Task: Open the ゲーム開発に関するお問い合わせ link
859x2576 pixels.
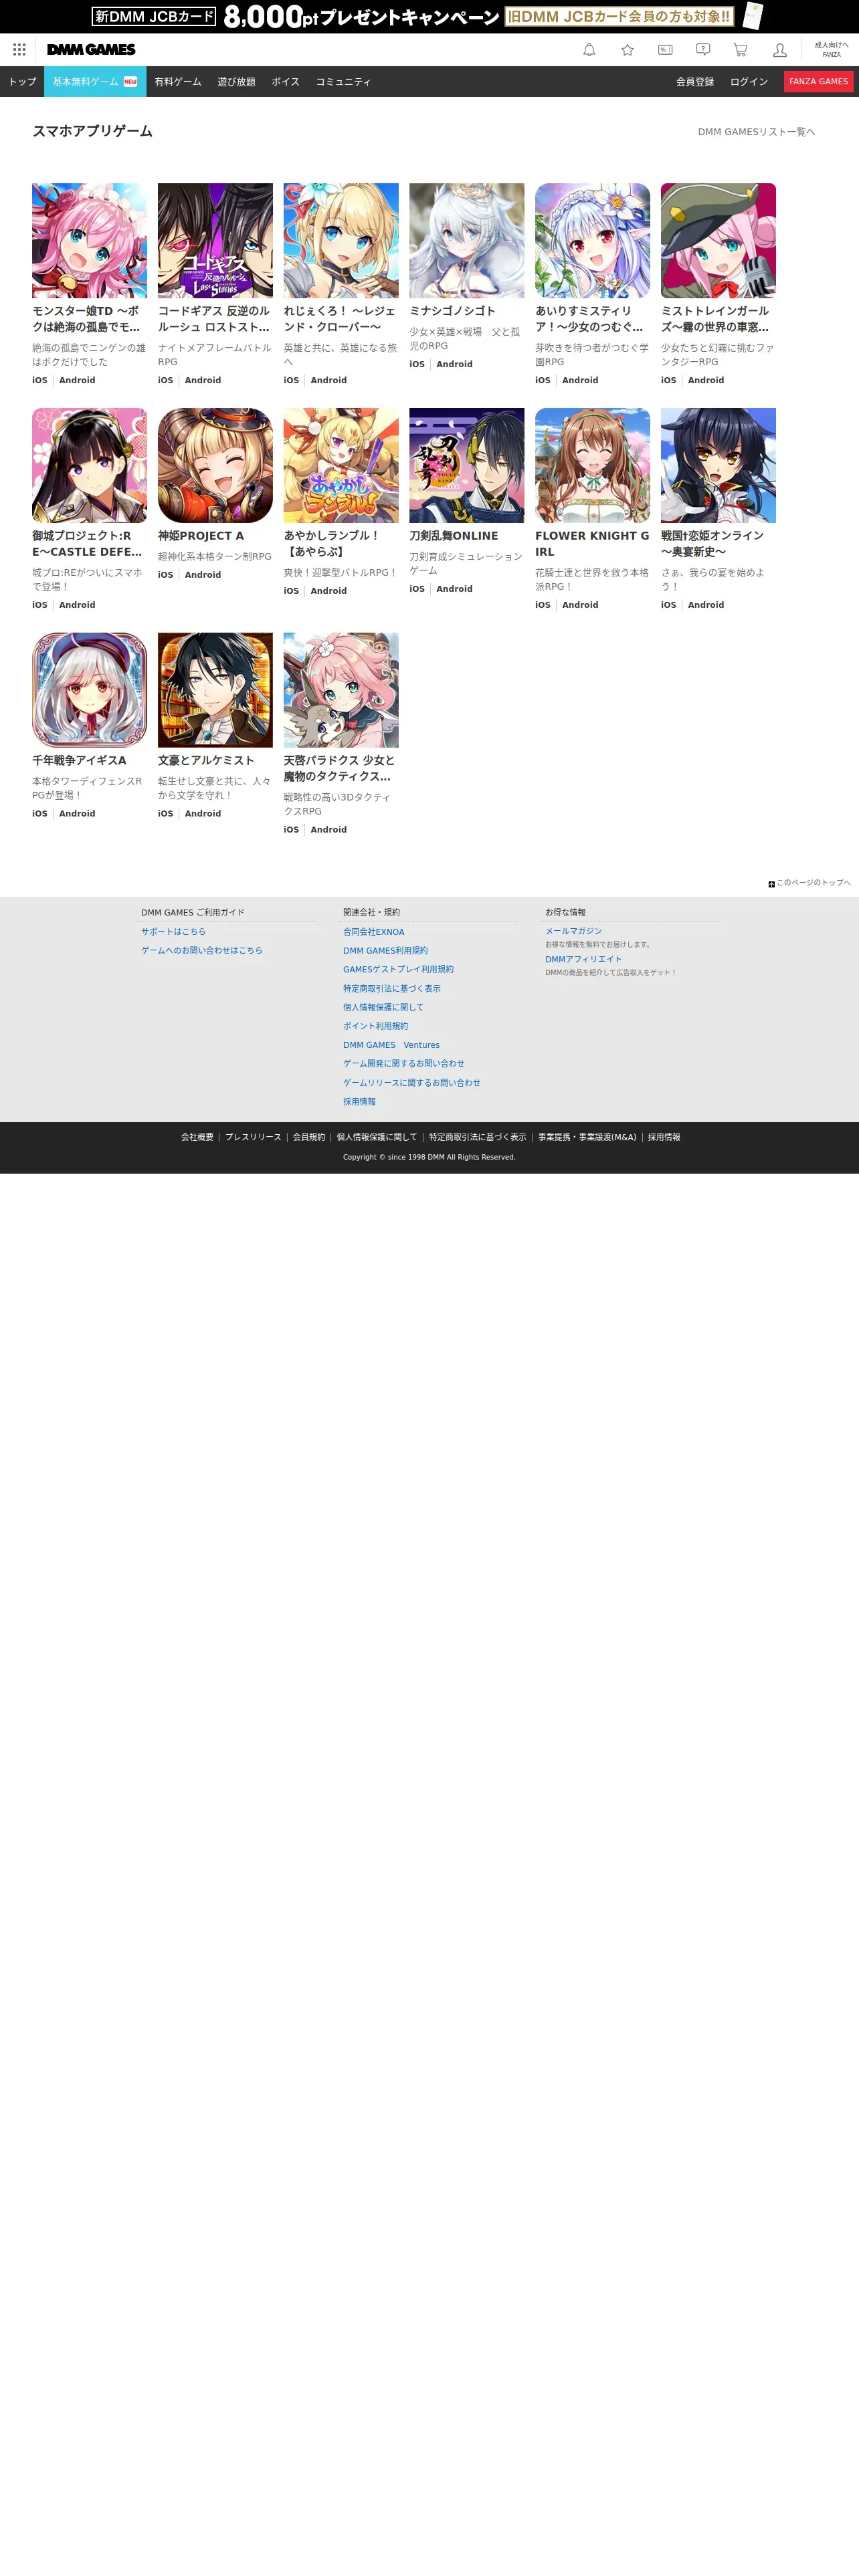Action: [x=404, y=1064]
